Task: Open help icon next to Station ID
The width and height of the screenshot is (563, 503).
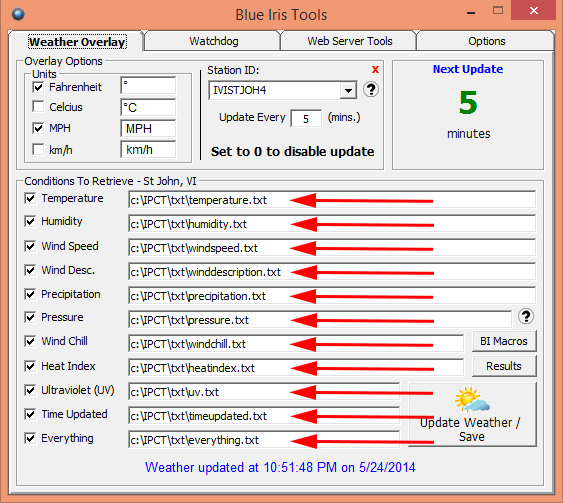Action: coord(371,89)
